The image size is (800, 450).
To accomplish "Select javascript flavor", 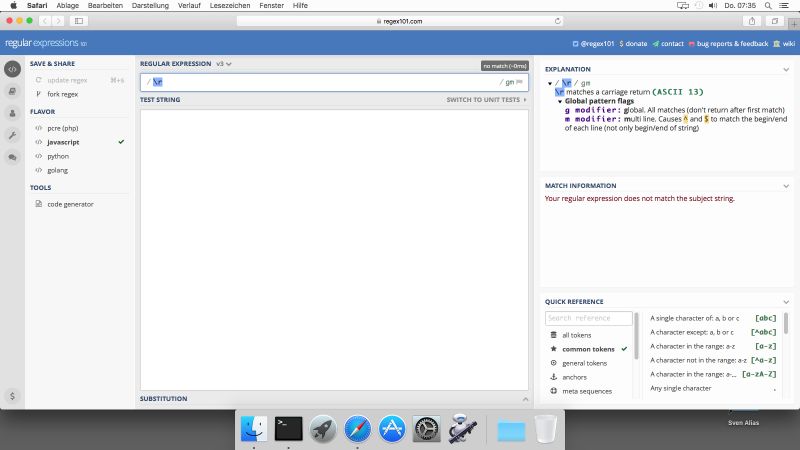I will (80, 142).
